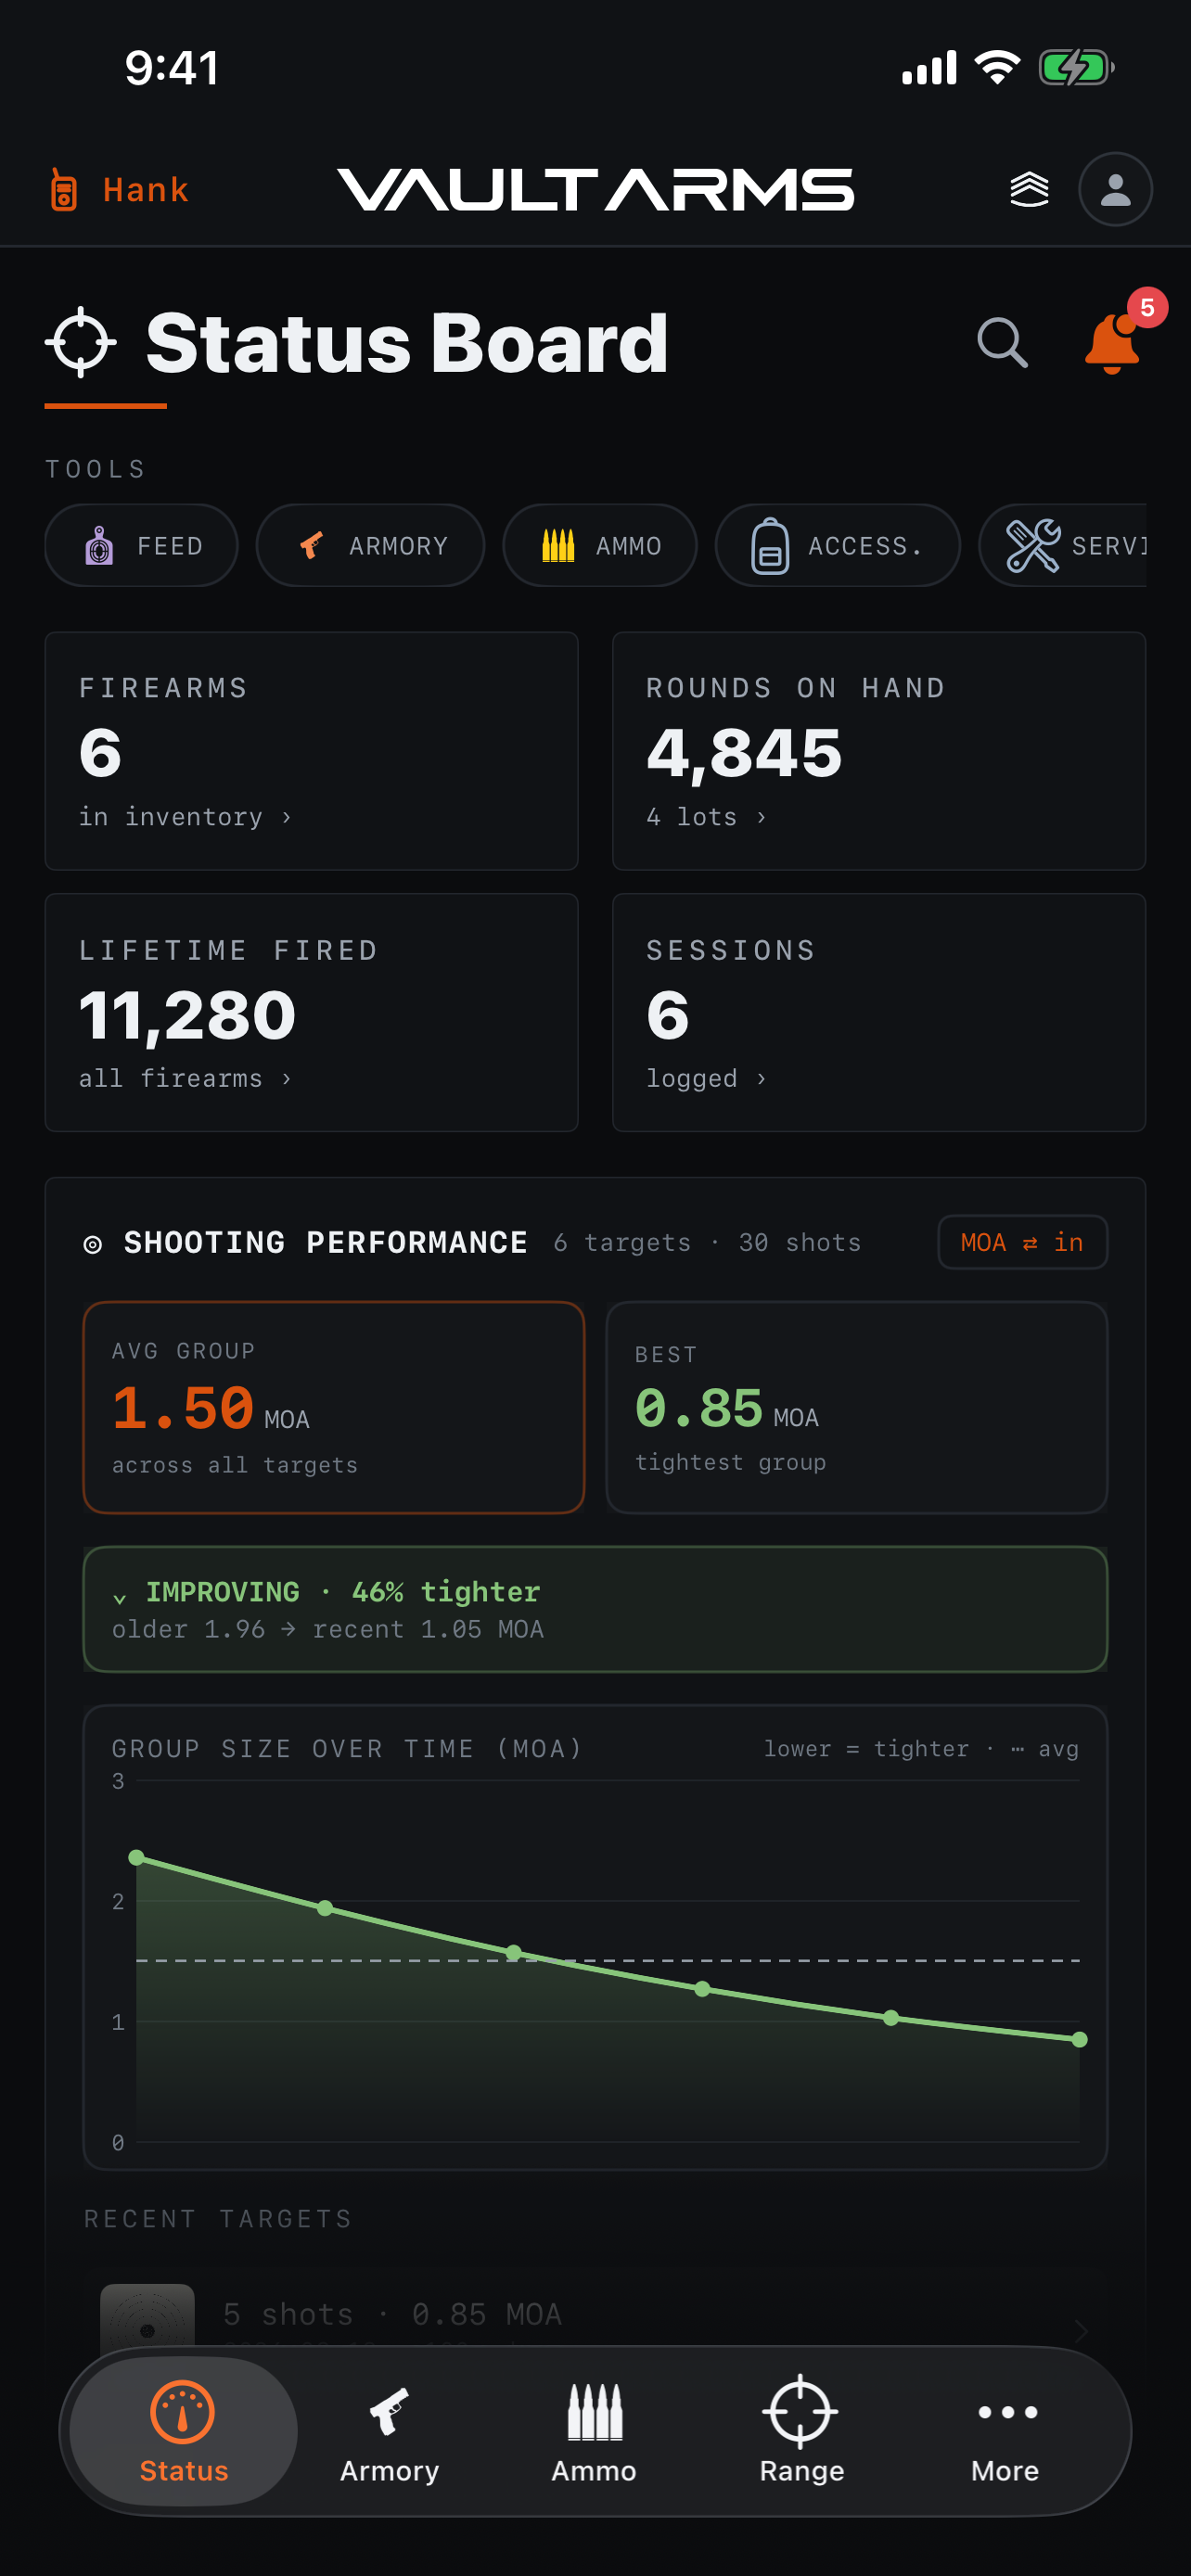Screen dimensions: 1191x2576
Task: Select last chart point near 0.85 MOA
Action: [1079, 2039]
